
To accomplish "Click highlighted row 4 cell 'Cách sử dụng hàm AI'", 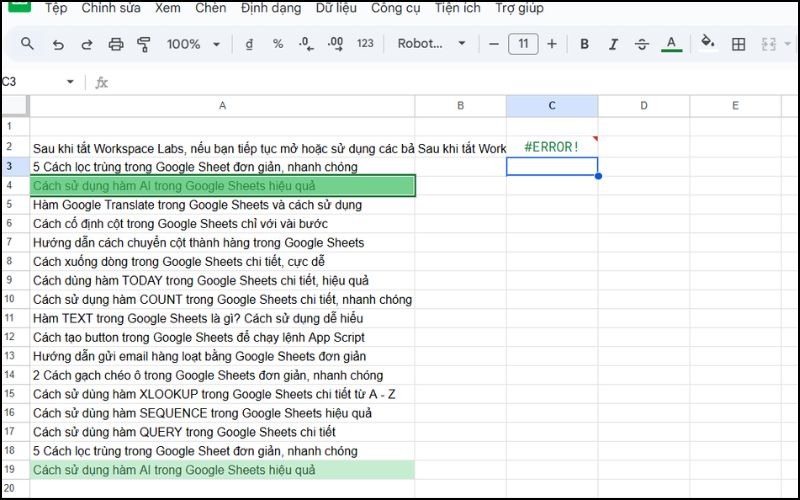I will pos(222,185).
